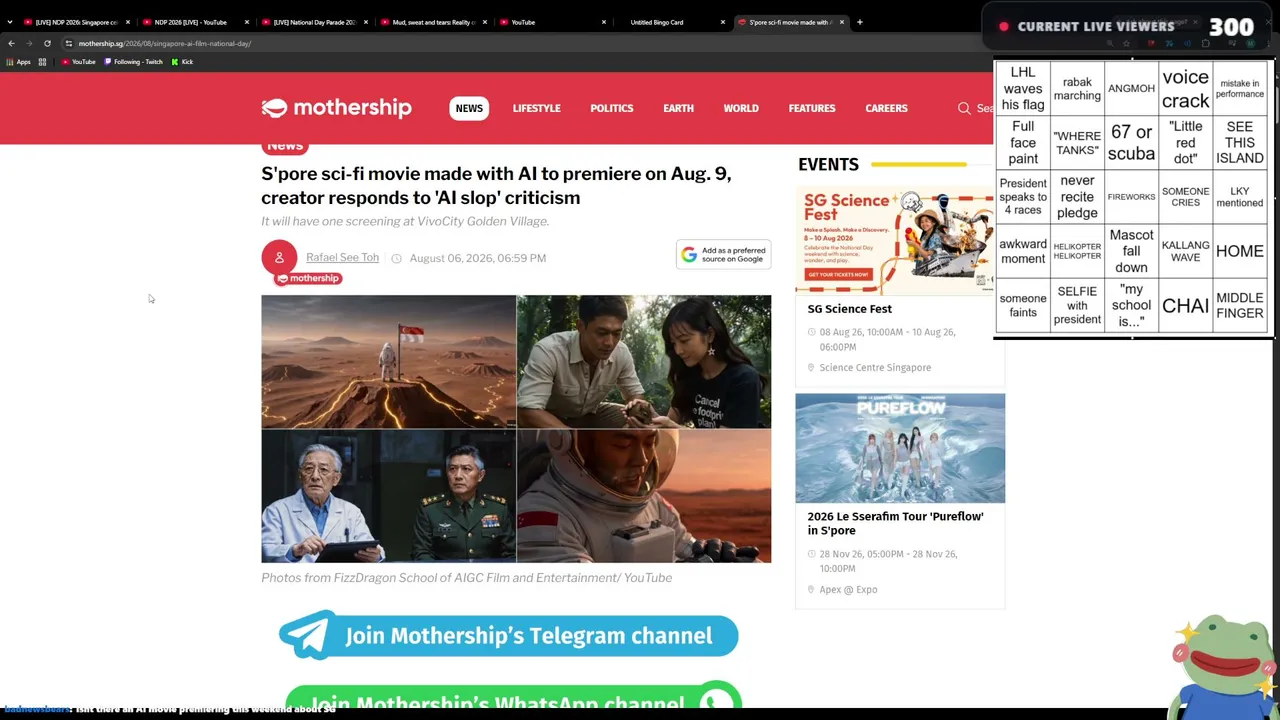Click the Science Centre Singapore location
The image size is (1280, 720).
(x=875, y=368)
